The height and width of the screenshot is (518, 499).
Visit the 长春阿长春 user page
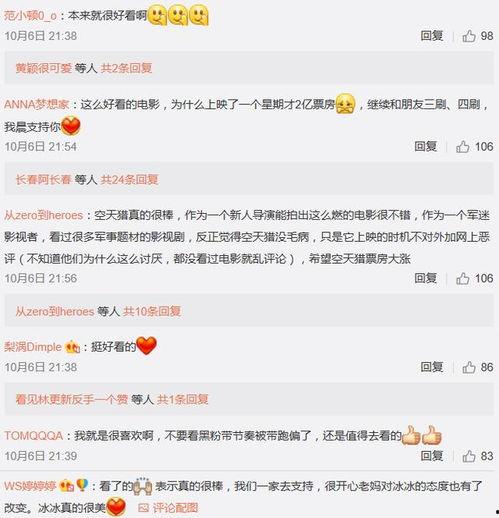[43, 179]
